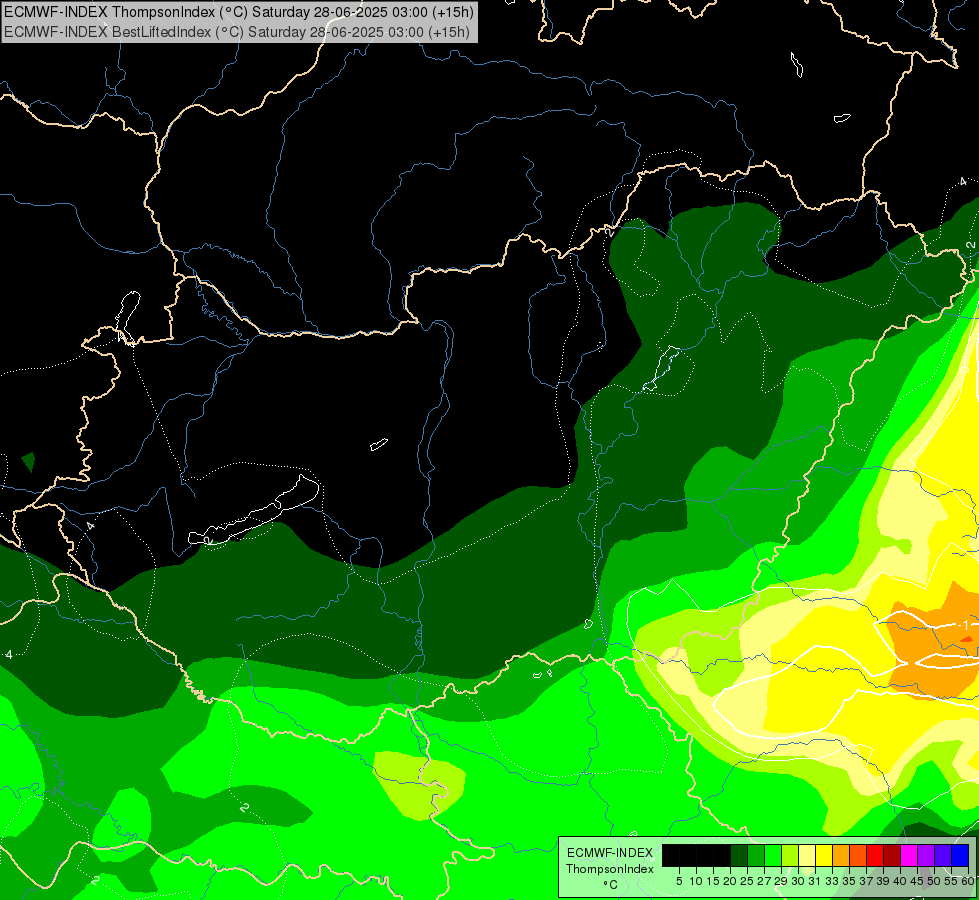The width and height of the screenshot is (979, 900).
Task: Click the '-1' contour label on orange area
Action: click(964, 625)
